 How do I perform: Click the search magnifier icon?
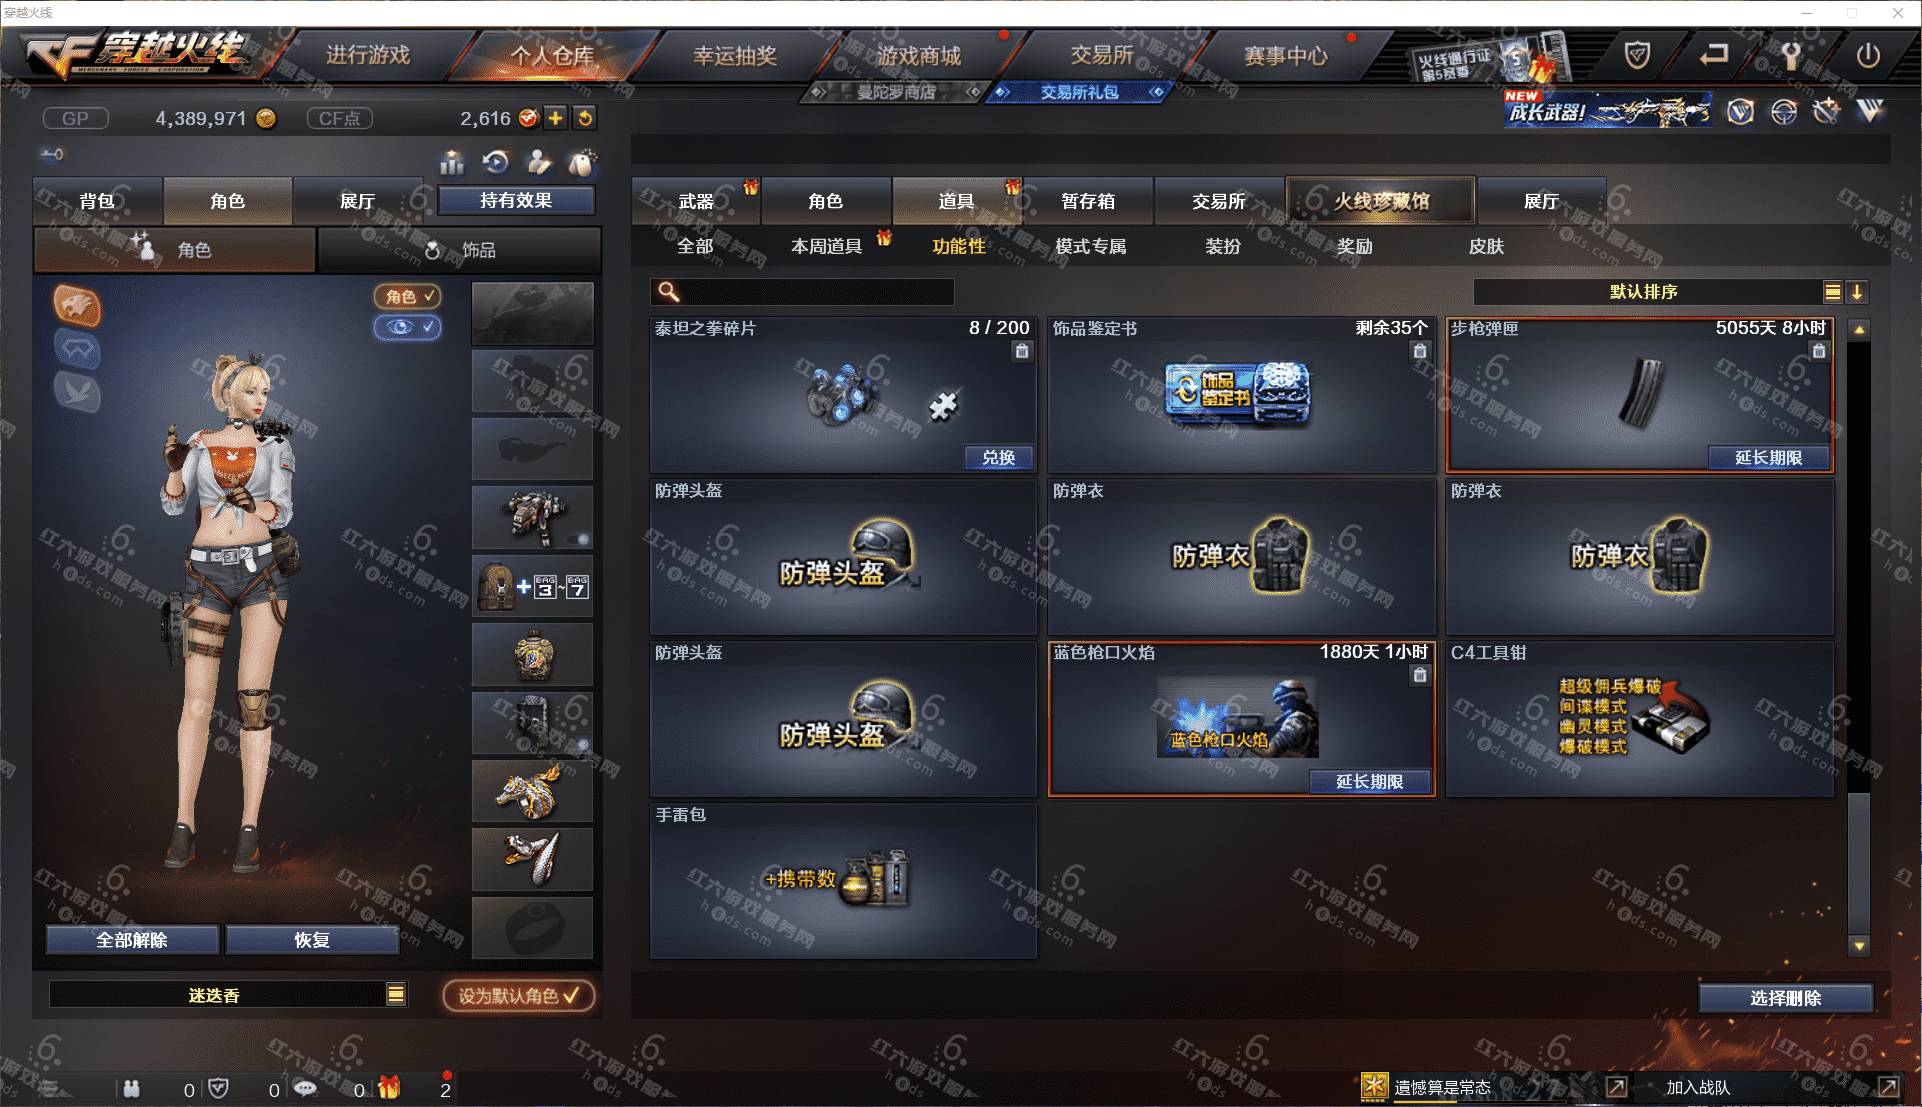click(x=669, y=292)
